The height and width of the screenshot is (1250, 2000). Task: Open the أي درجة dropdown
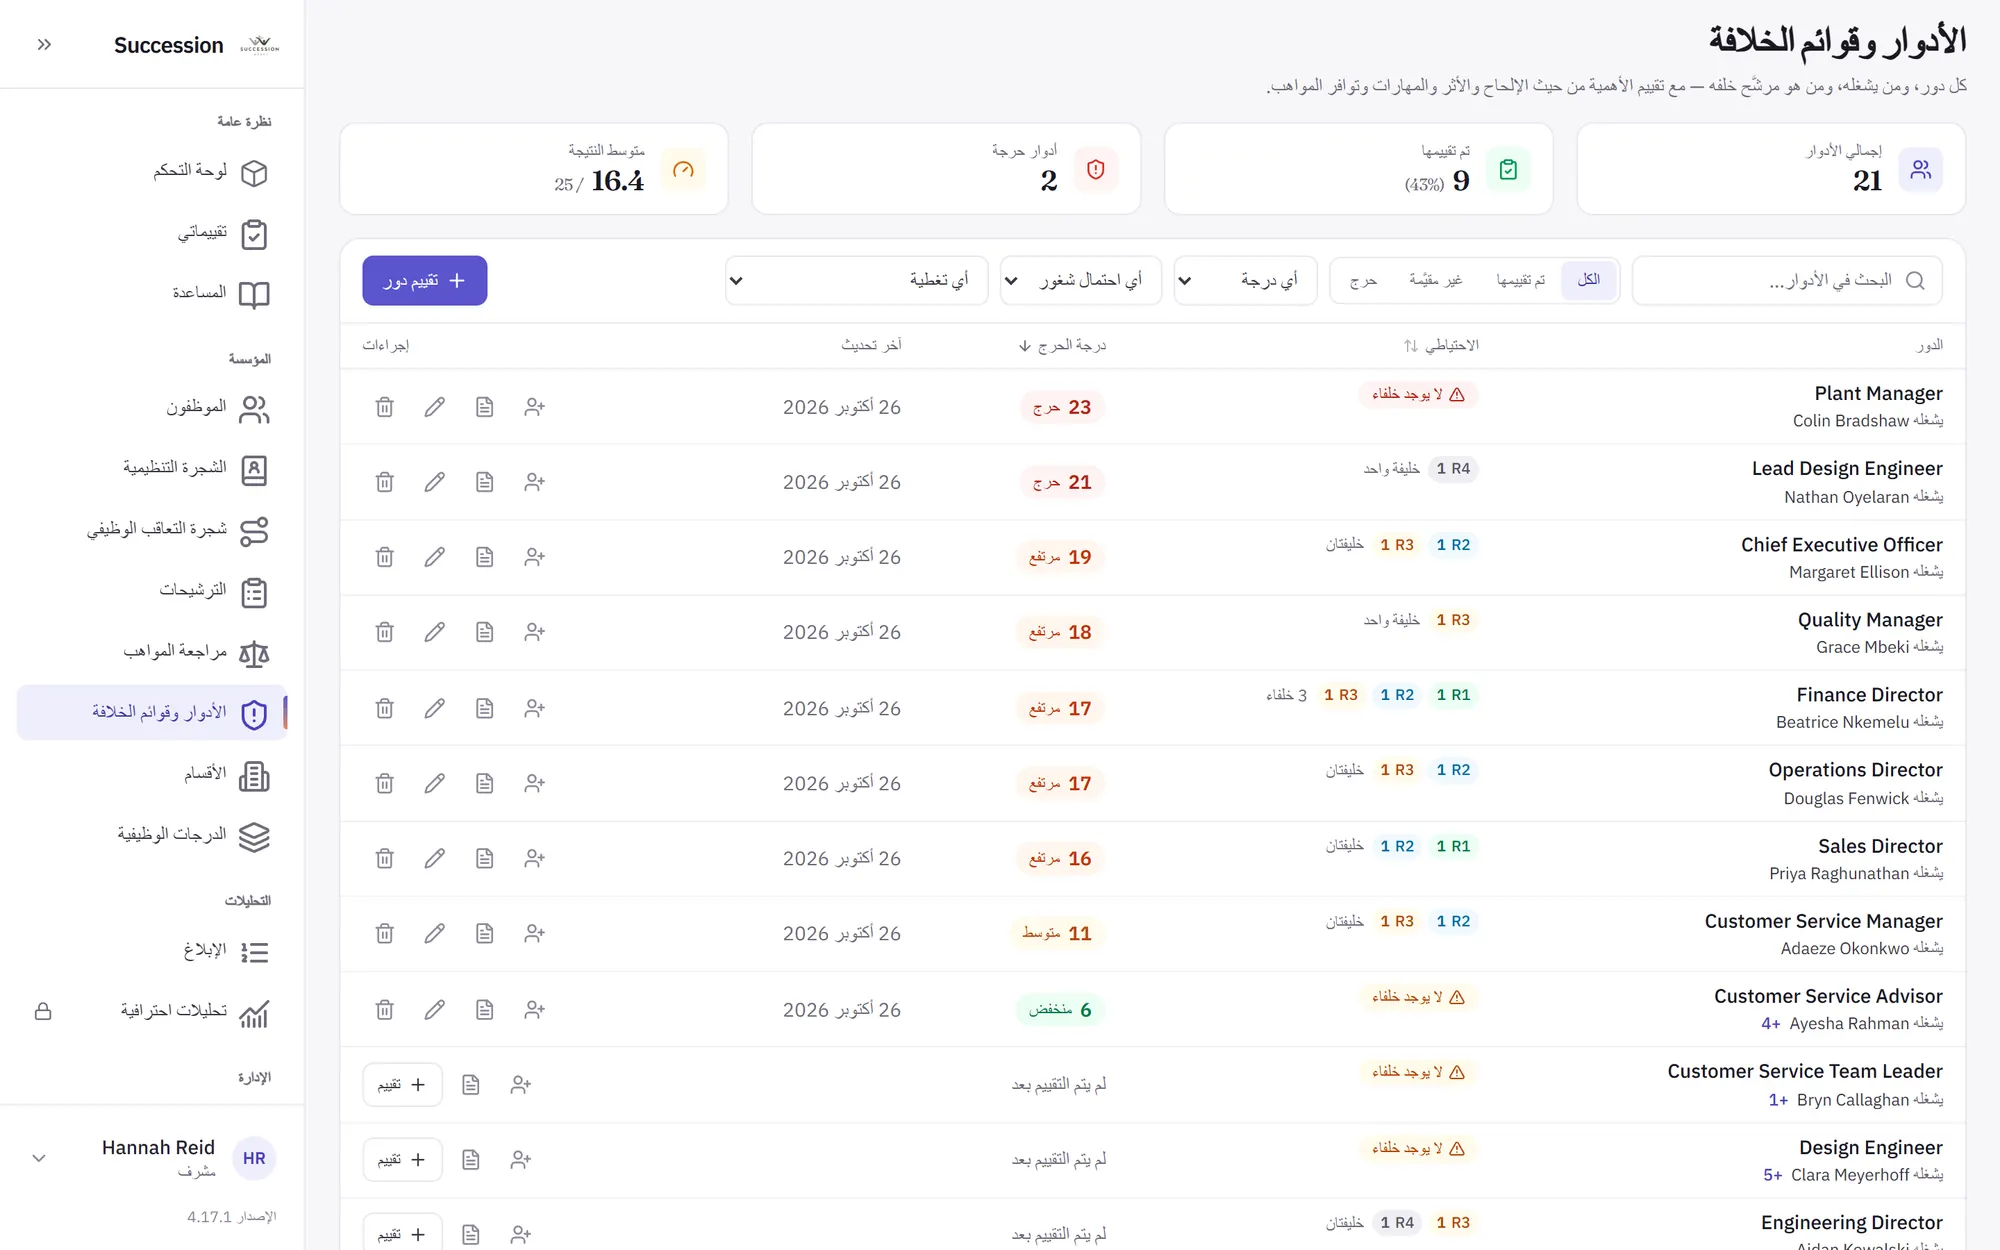tap(1245, 281)
